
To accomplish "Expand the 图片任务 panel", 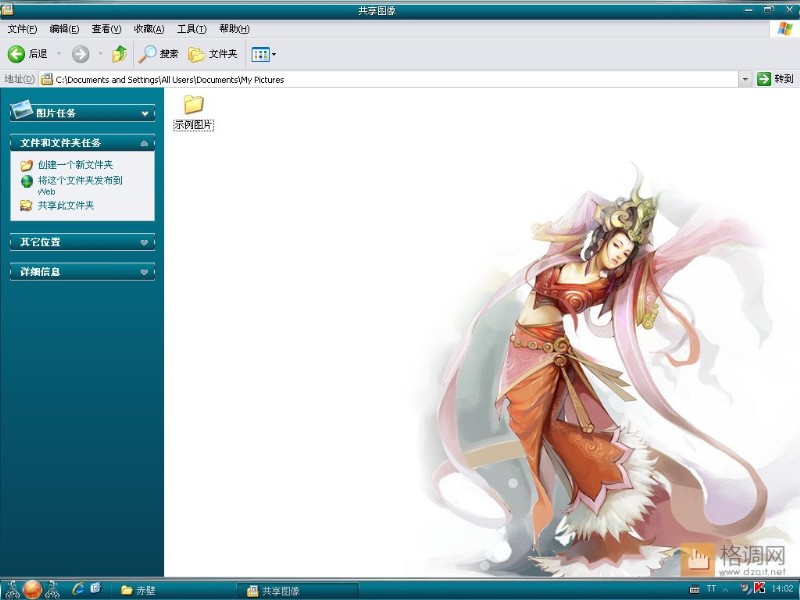I will (145, 113).
